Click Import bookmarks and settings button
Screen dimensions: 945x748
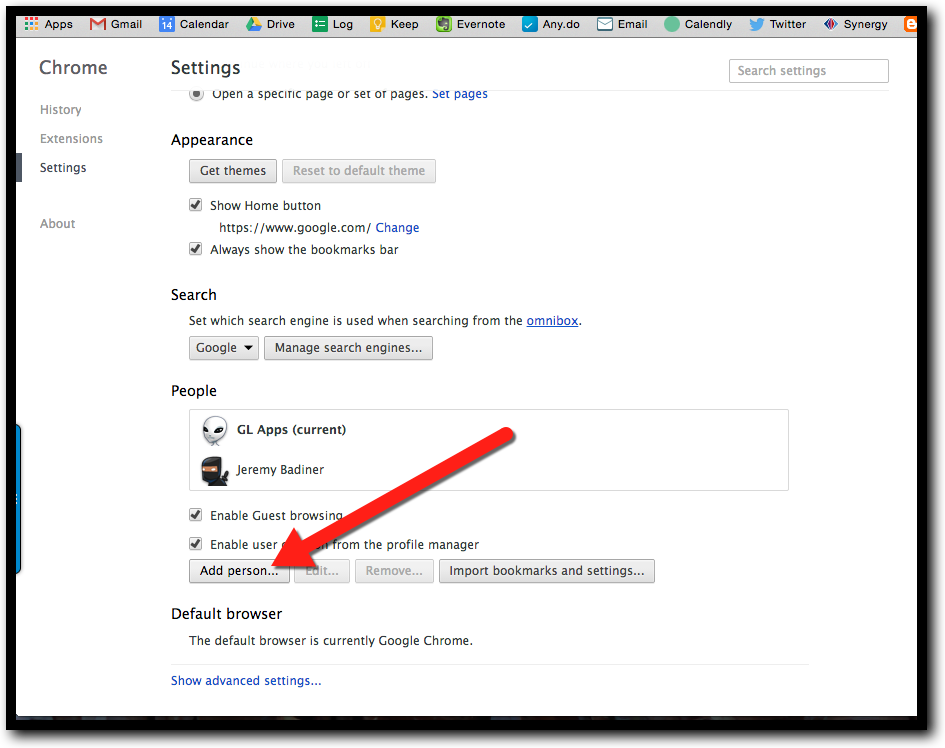547,571
